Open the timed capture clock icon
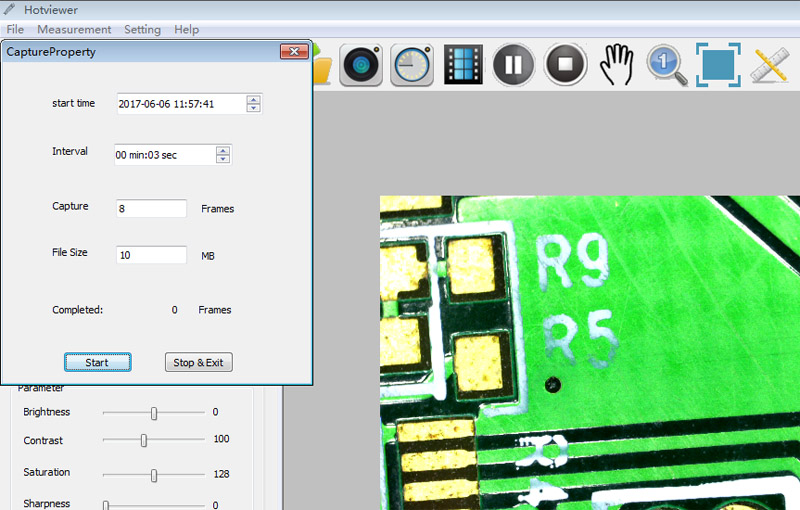Screen dimensions: 800x510 [411, 66]
